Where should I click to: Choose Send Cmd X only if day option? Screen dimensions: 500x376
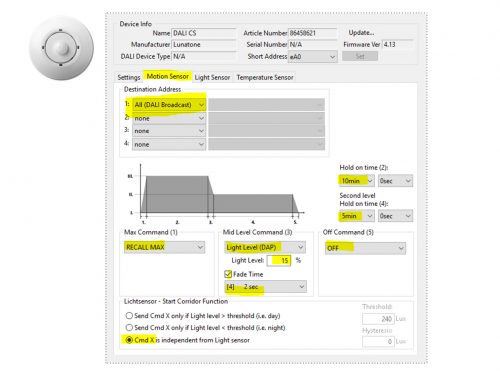129,315
